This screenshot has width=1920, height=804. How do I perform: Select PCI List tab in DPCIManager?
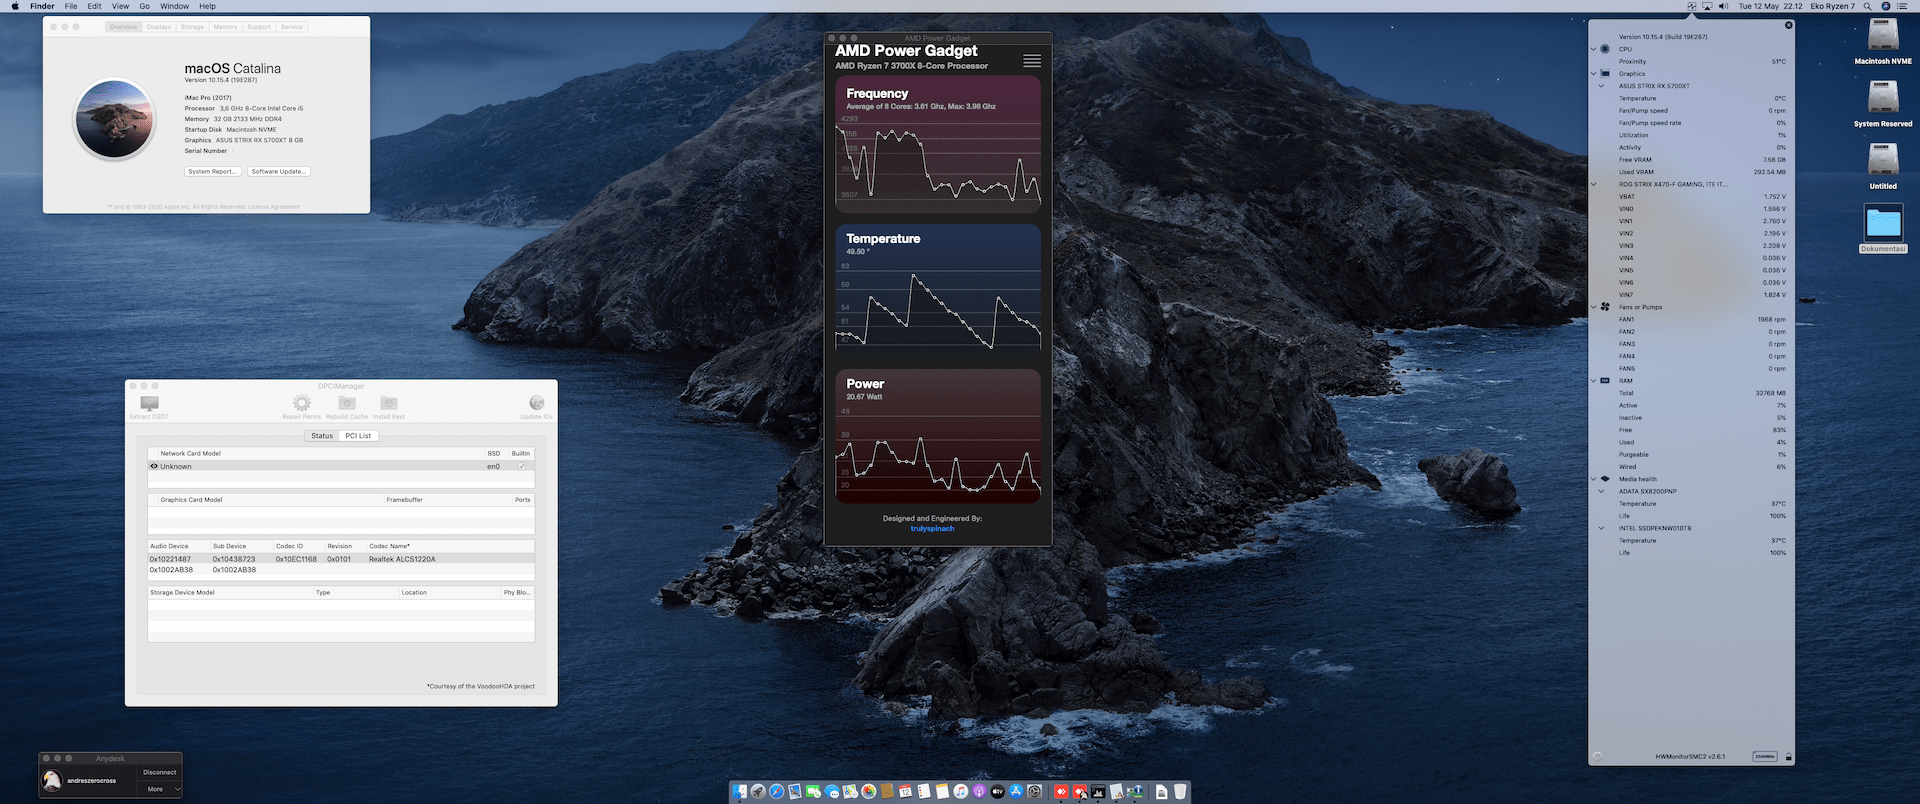point(358,436)
